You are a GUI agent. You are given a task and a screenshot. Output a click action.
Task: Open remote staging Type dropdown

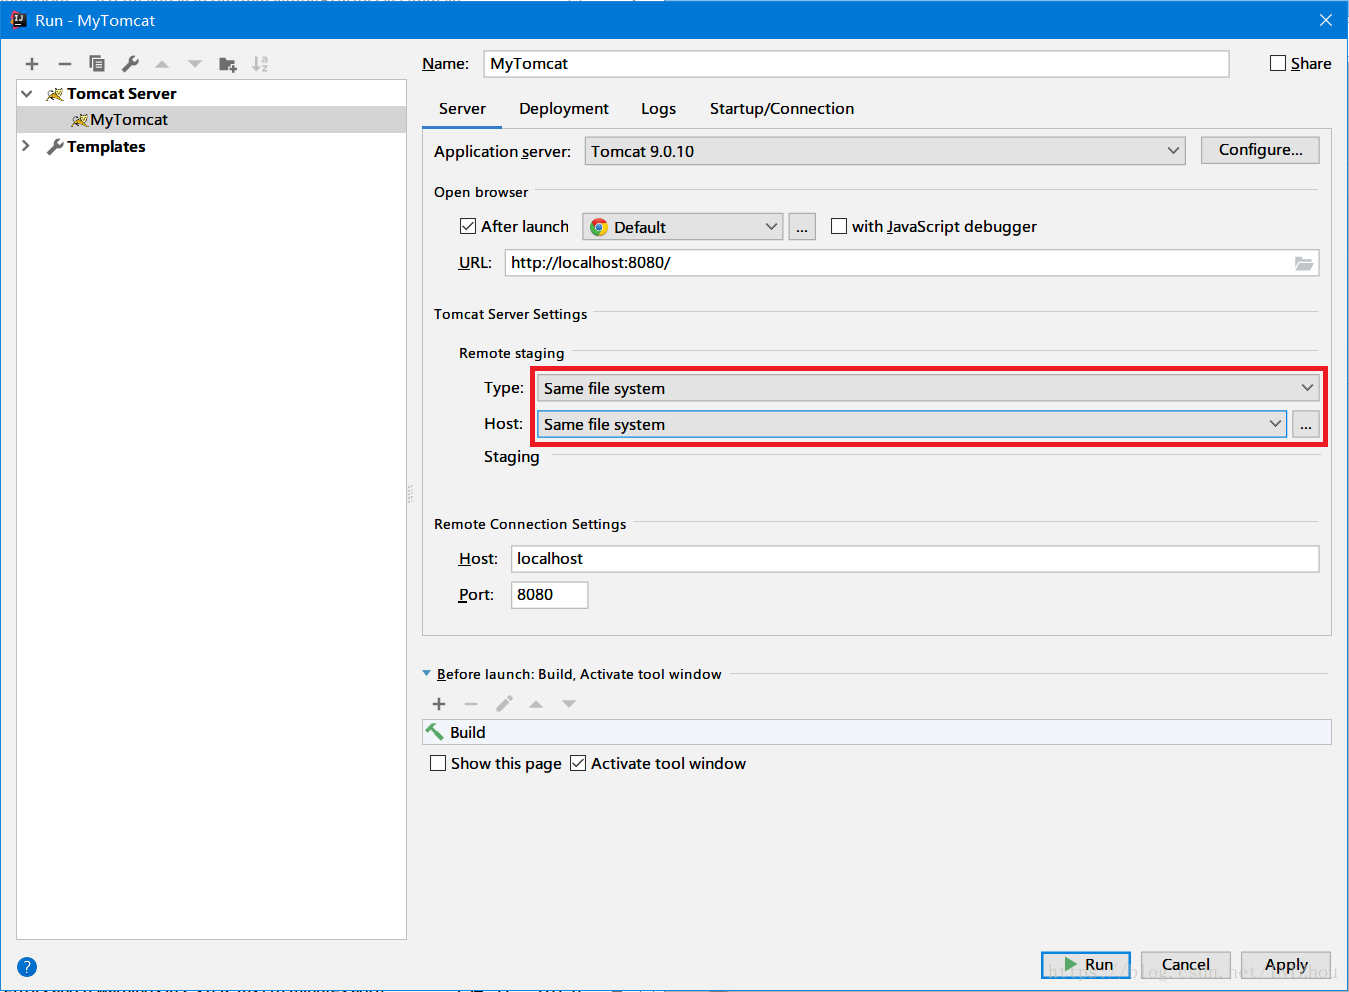point(928,388)
